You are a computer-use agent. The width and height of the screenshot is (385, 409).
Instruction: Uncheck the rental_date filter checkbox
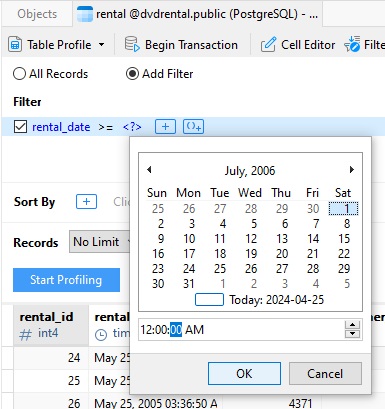20,127
